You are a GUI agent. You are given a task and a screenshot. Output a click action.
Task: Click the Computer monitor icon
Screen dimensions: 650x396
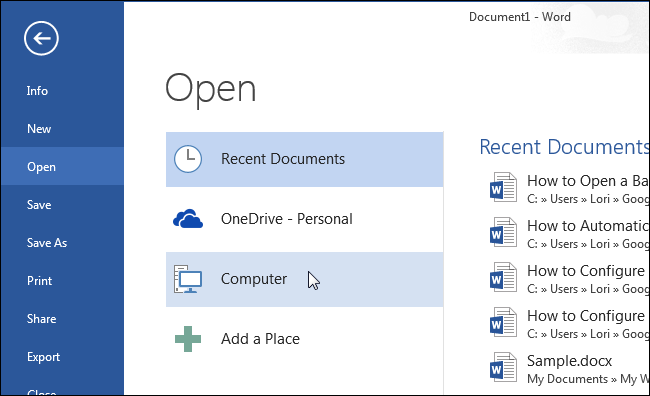point(188,279)
